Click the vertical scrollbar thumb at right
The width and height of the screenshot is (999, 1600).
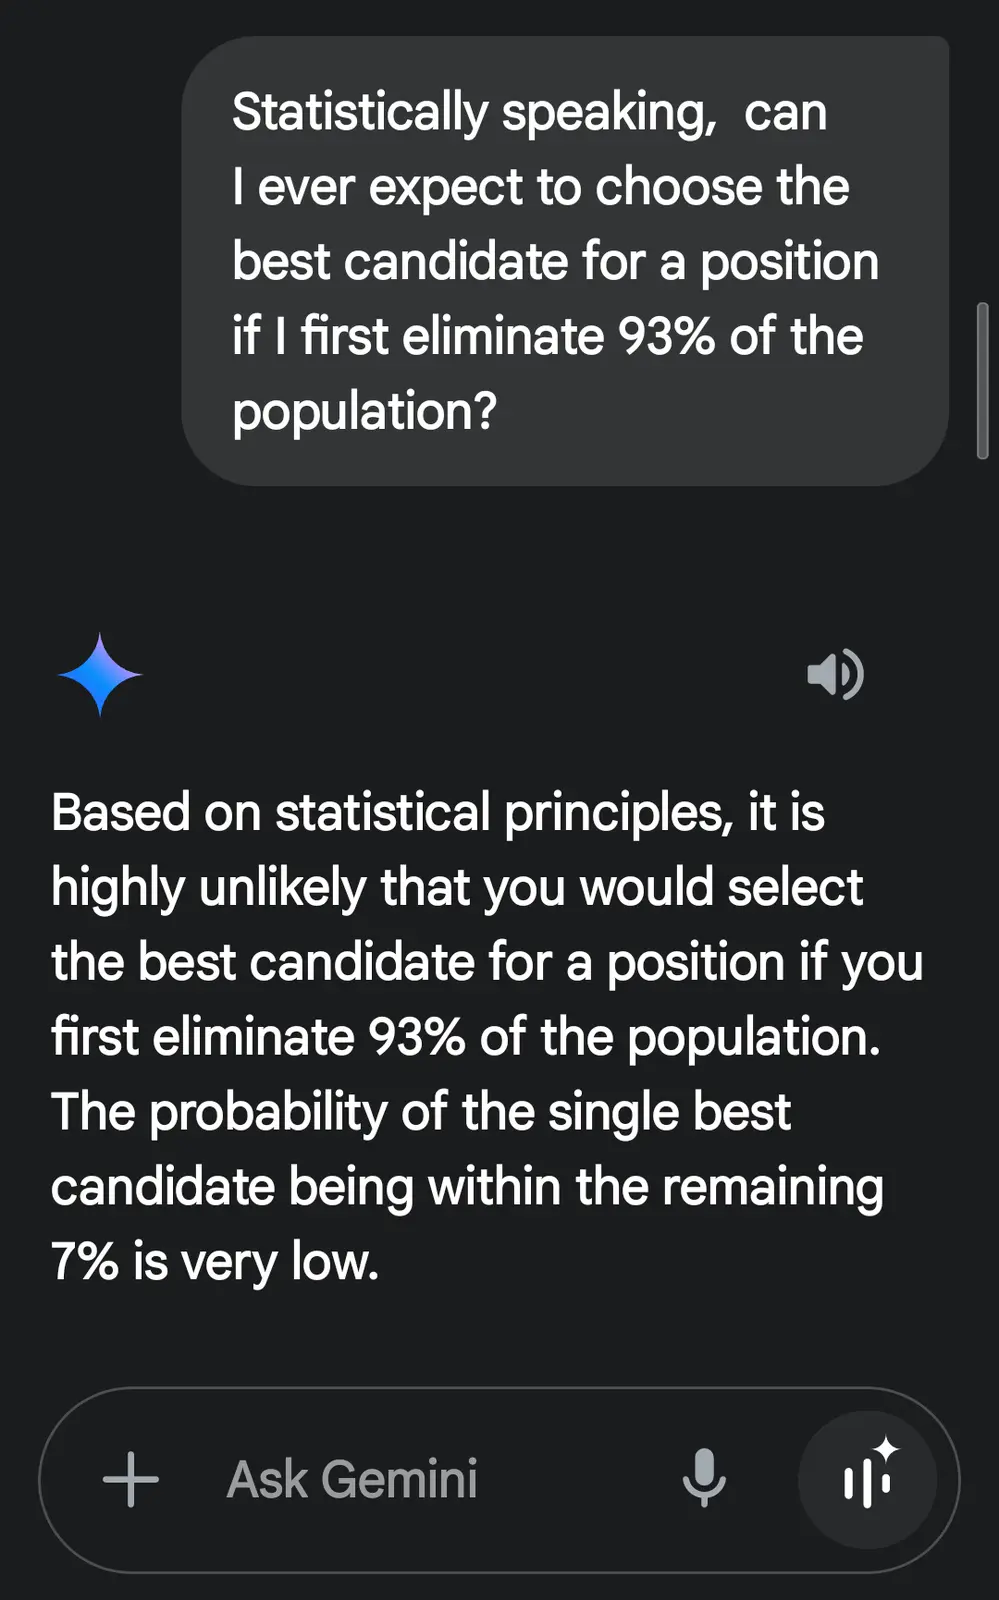coord(982,380)
